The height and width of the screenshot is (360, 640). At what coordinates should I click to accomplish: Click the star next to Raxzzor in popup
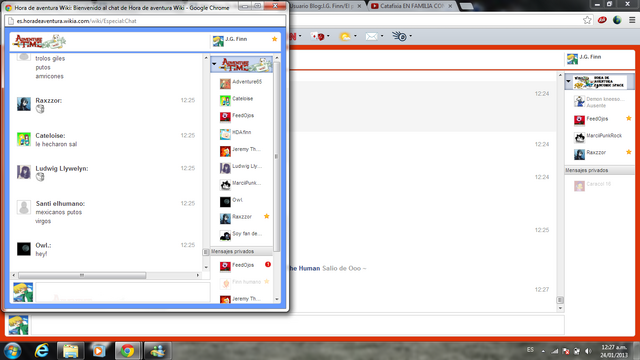point(267,216)
